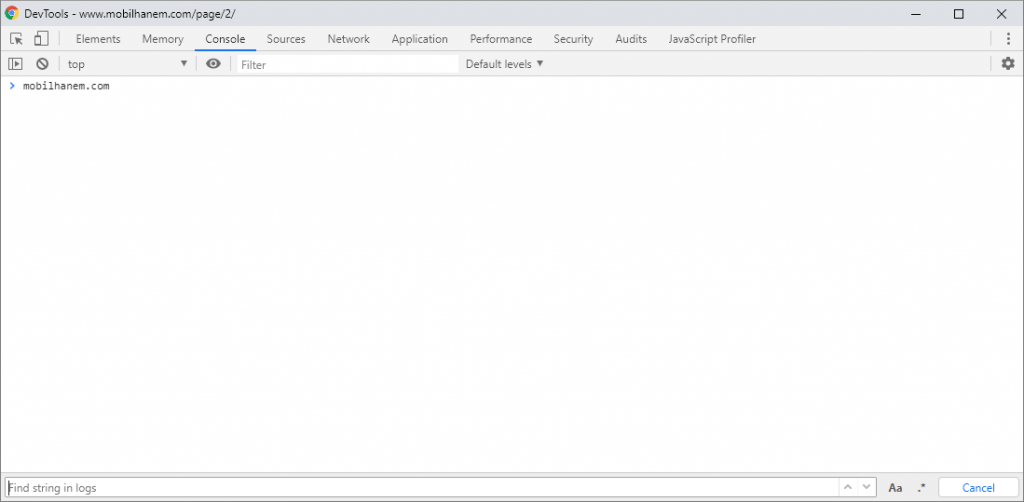Viewport: 1024px width, 502px height.
Task: Click the Chrome icon in the title bar
Action: pos(11,14)
